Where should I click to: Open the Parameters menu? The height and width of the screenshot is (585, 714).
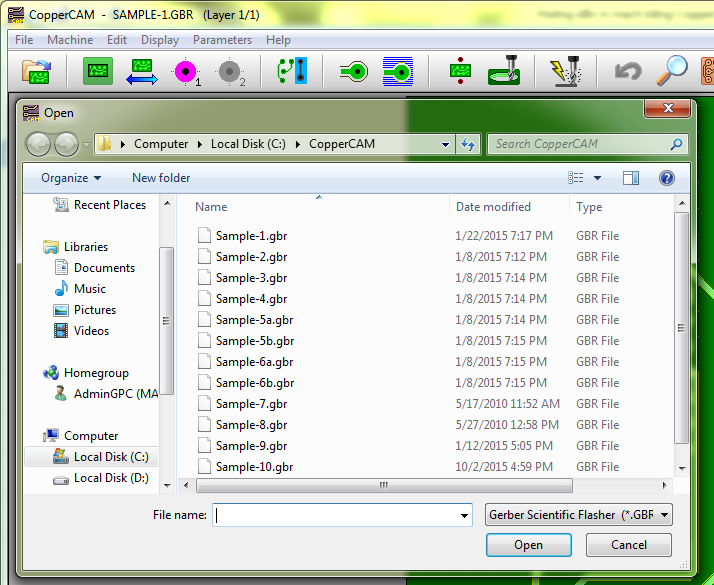coord(222,40)
